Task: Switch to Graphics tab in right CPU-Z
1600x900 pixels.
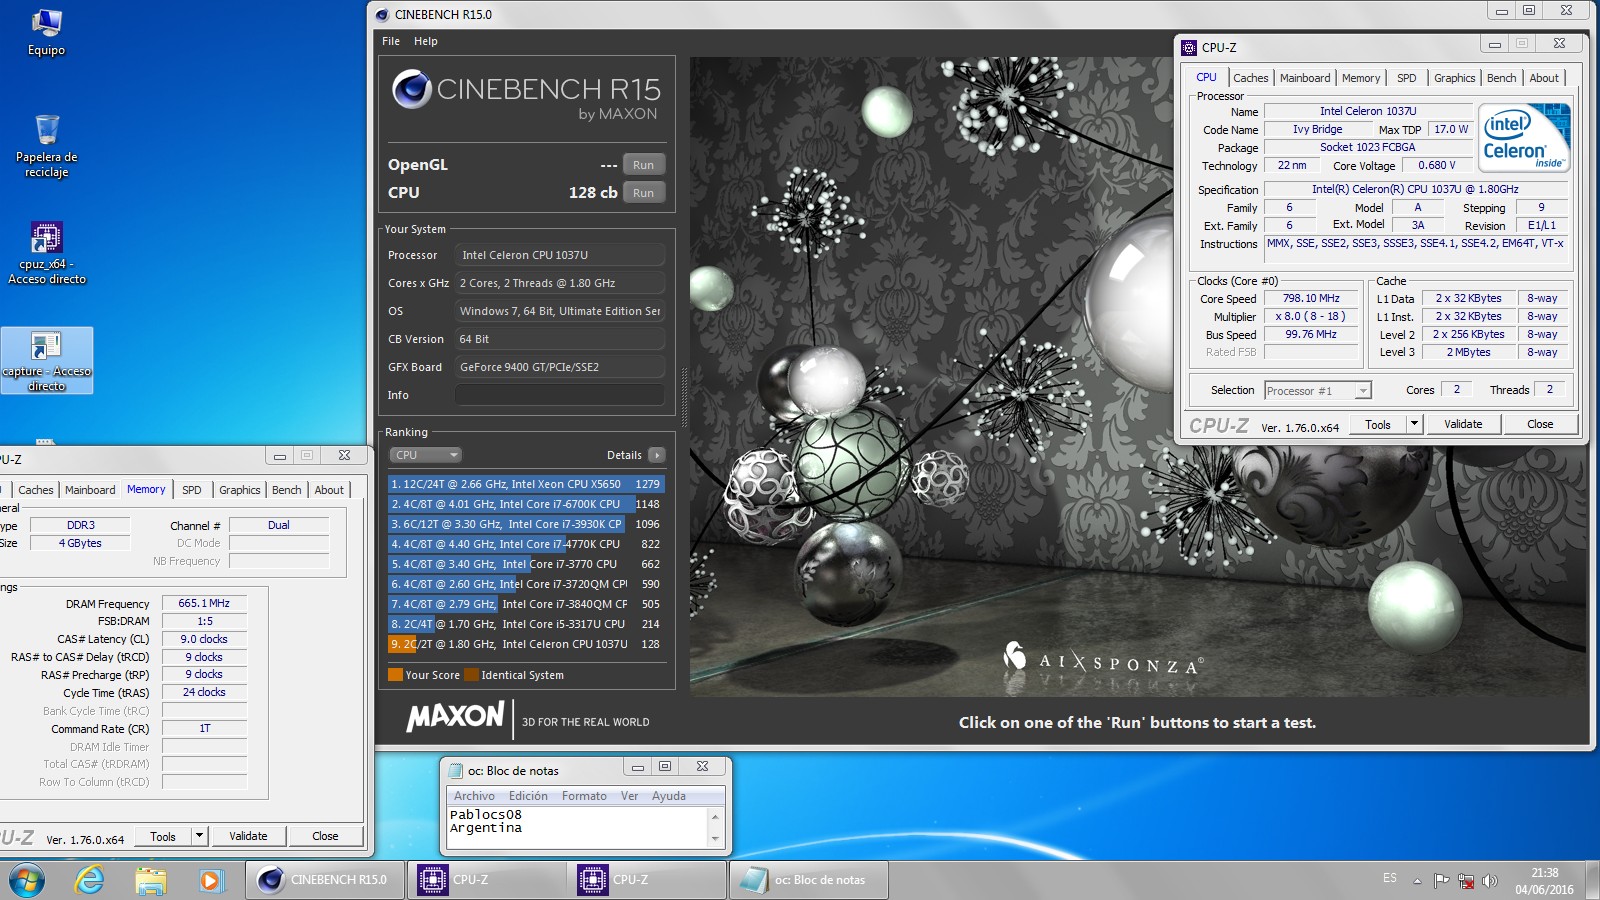Action: coord(1454,78)
